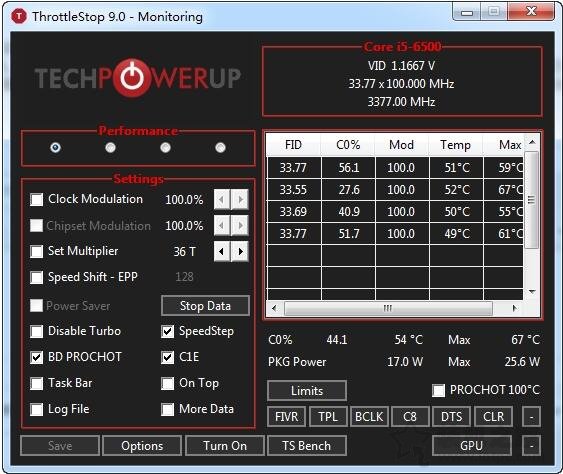This screenshot has width=563, height=474.
Task: Click the horizontal scrollbar left arrow
Action: (x=275, y=308)
